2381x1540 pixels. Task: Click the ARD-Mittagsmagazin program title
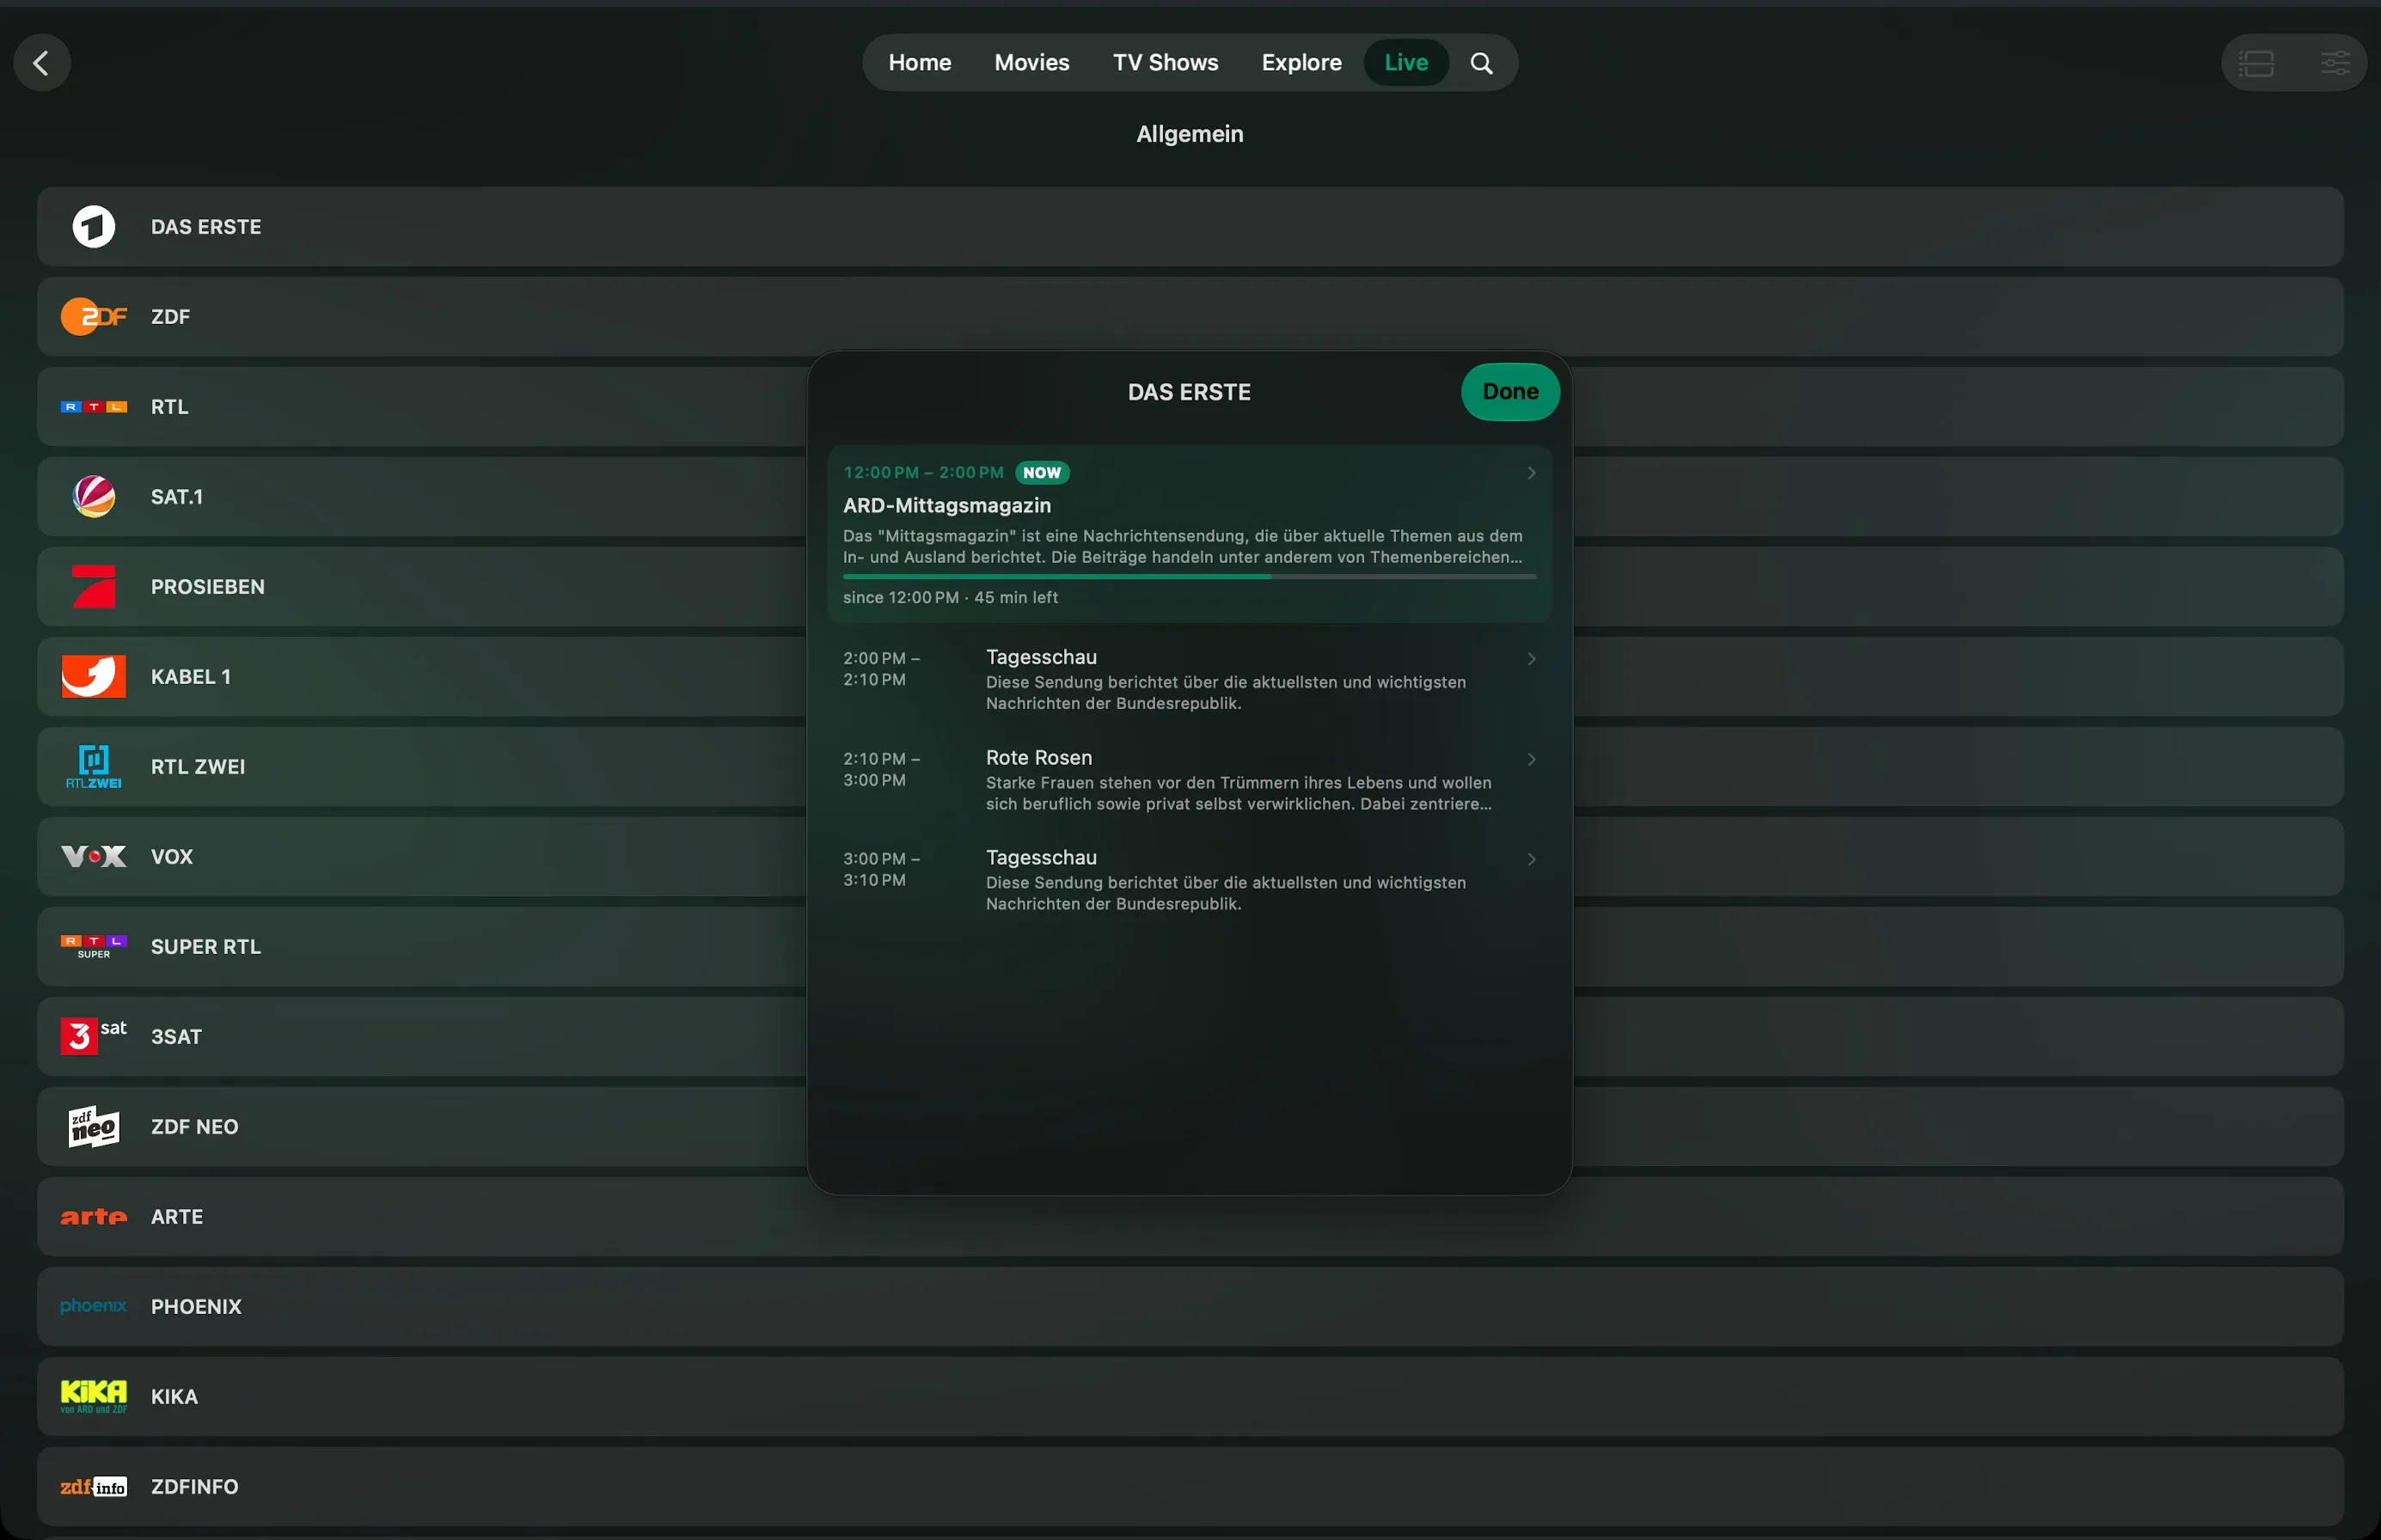pos(947,506)
